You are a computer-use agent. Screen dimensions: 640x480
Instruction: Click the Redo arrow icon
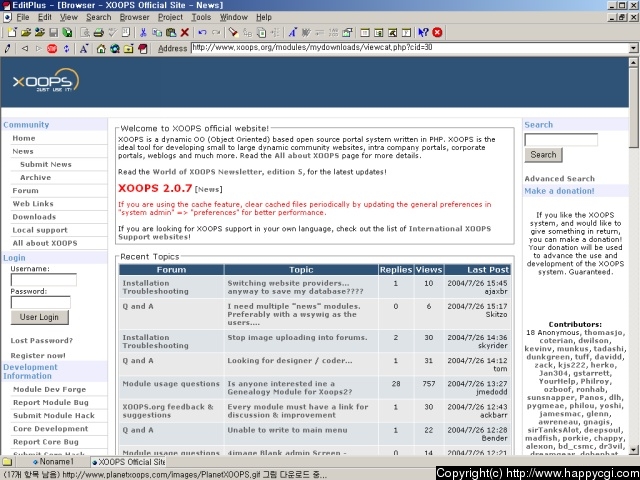(x=216, y=32)
